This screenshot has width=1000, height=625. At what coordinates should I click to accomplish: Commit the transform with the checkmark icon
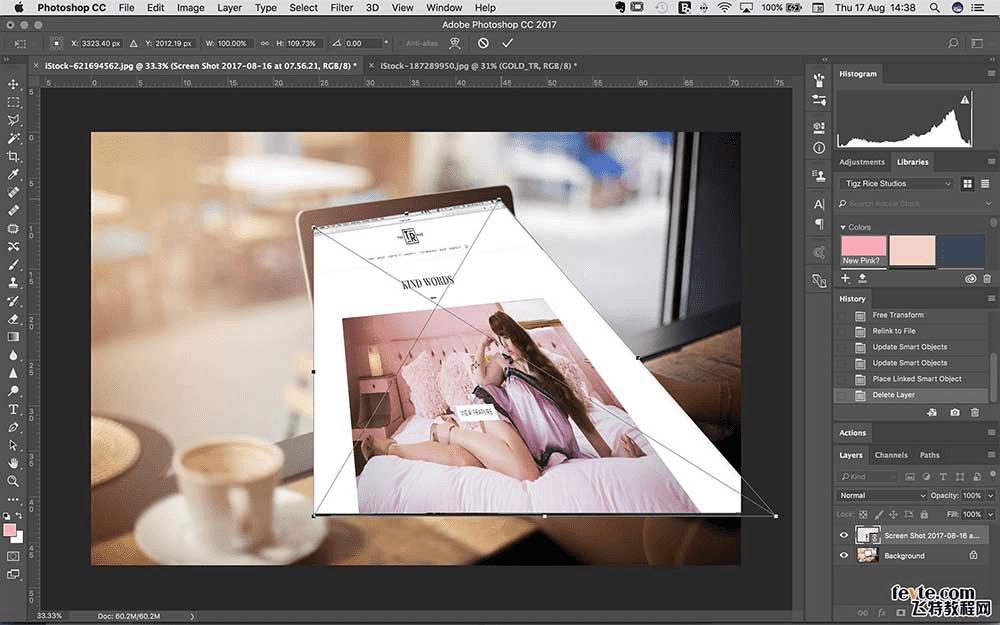point(507,43)
